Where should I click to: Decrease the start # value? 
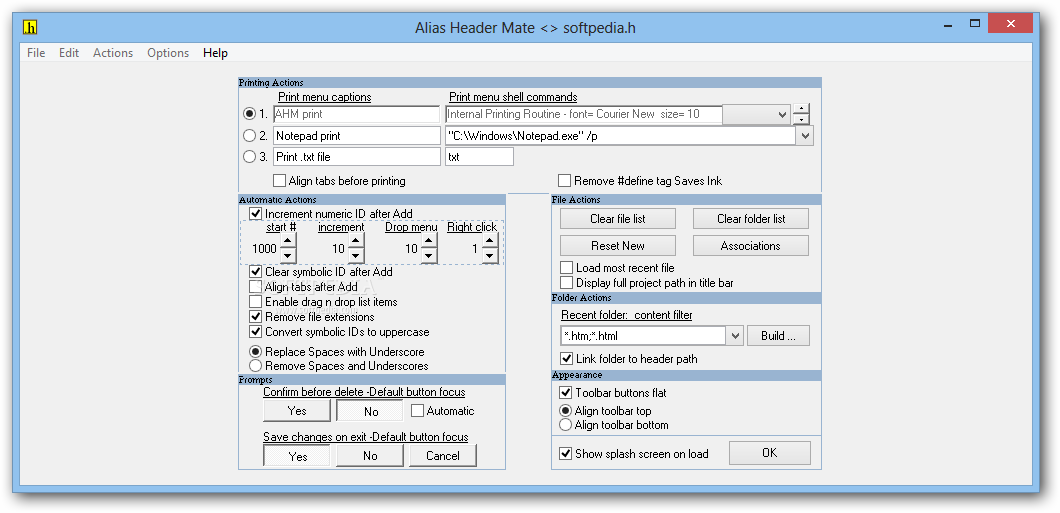click(288, 256)
